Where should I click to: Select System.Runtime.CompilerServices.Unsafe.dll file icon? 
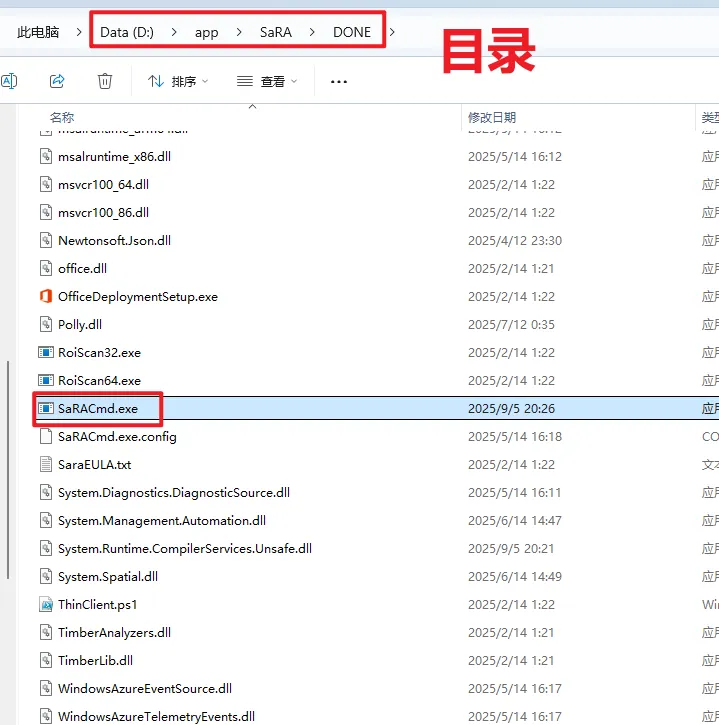[x=46, y=548]
